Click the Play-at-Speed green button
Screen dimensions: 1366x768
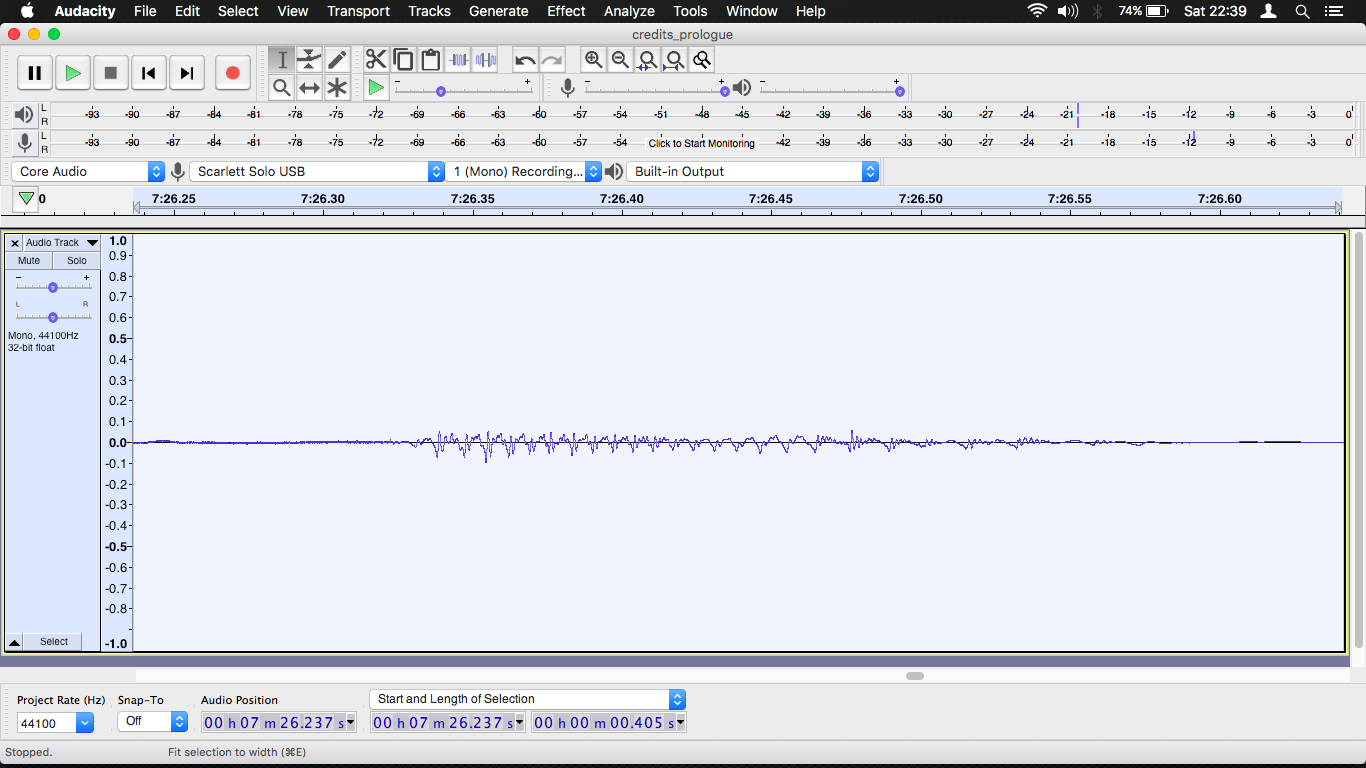376,88
